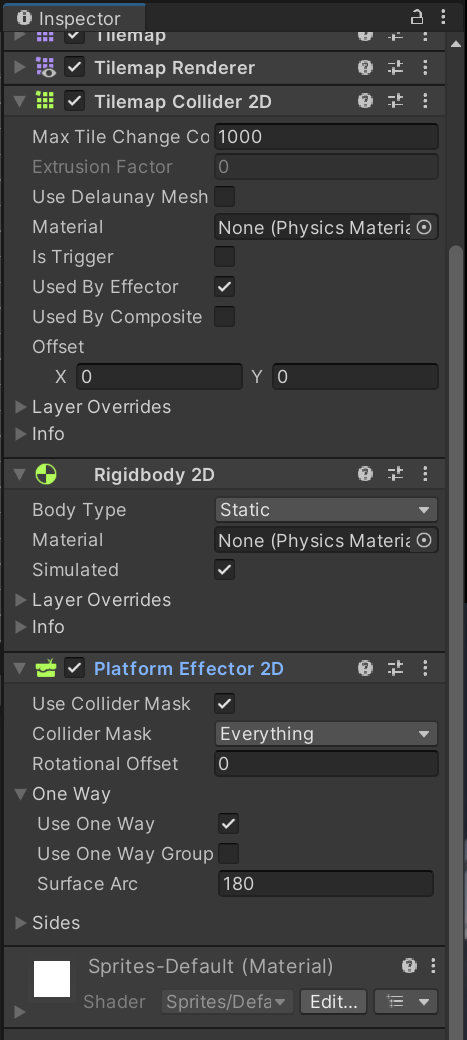Disable the Platform Effector 2D component checkbox
Viewport: 467px width, 1040px height.
tap(74, 668)
